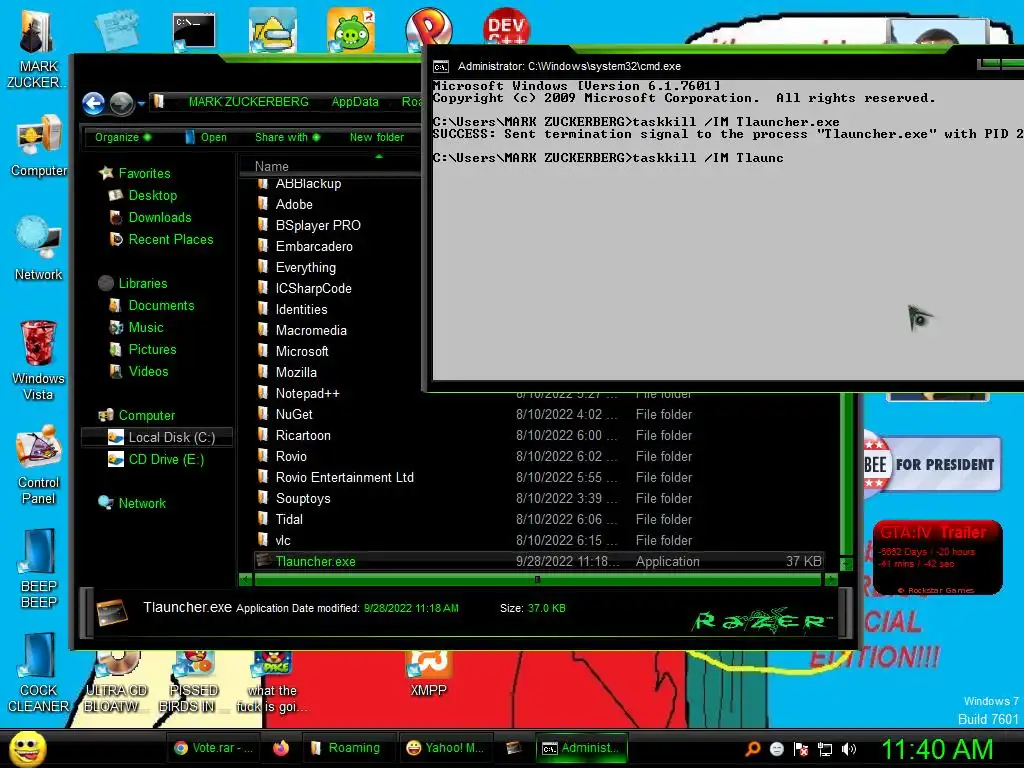Click the Tlauncher.exe file icon in list
Viewport: 1024px width, 768px height.
pos(264,561)
